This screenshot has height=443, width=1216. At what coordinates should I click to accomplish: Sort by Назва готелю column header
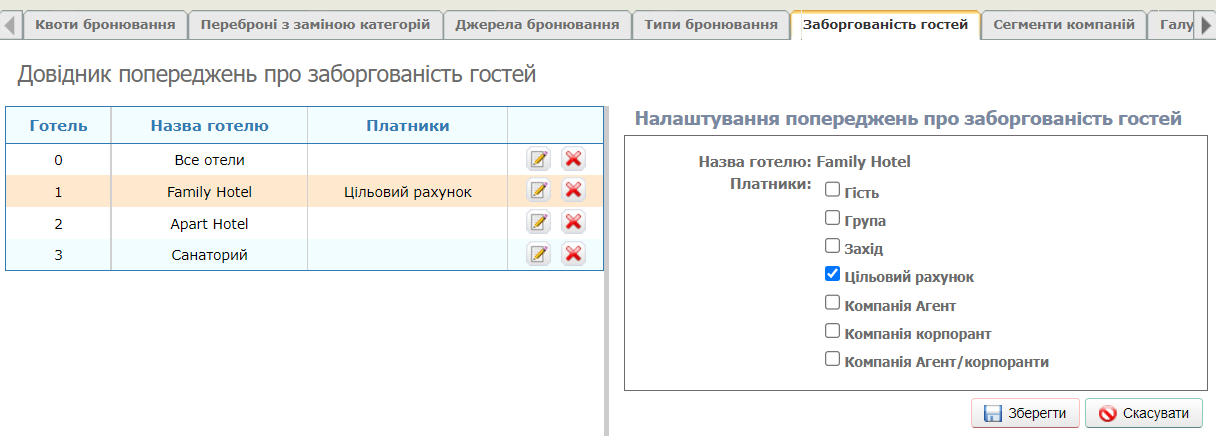point(209,126)
